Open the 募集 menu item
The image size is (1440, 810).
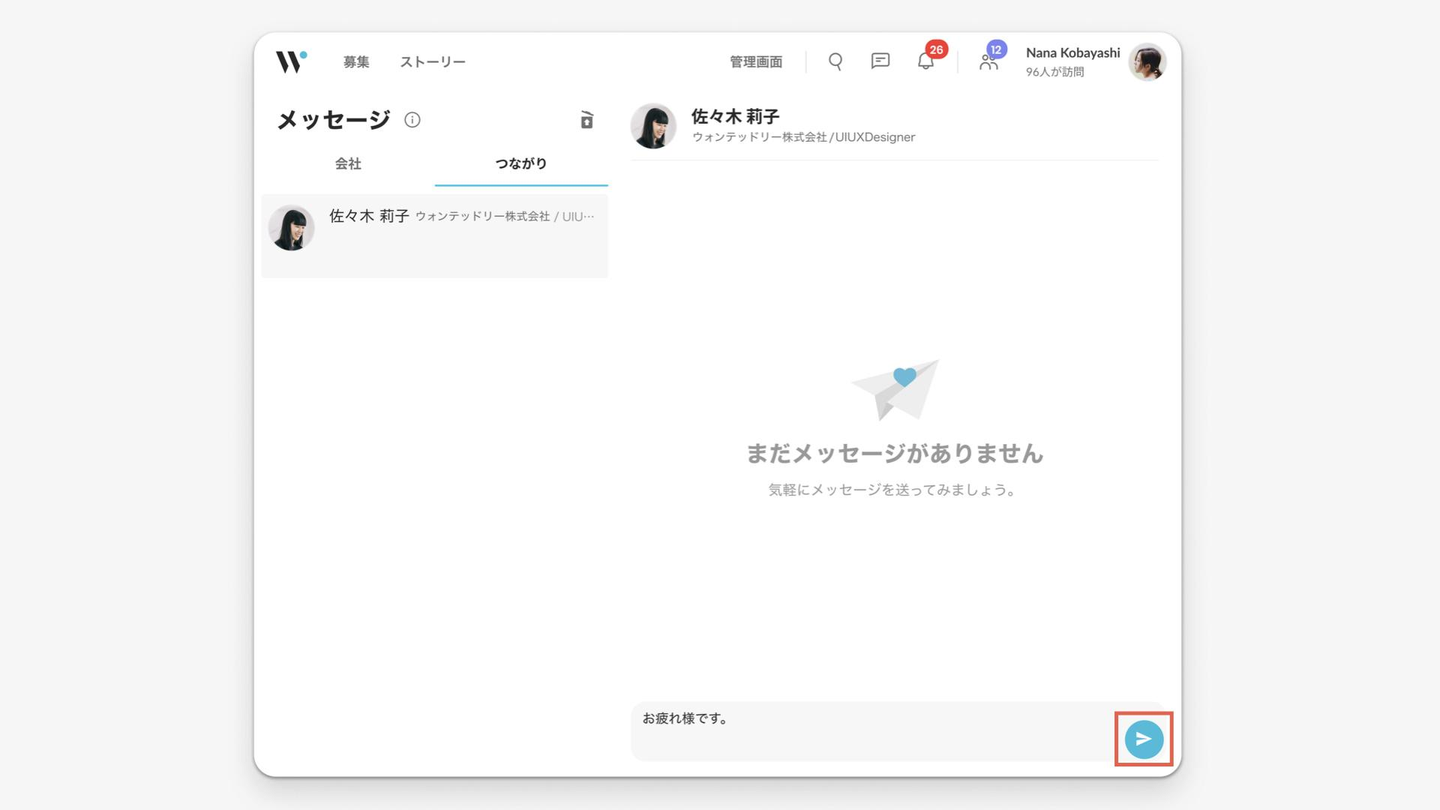click(356, 62)
